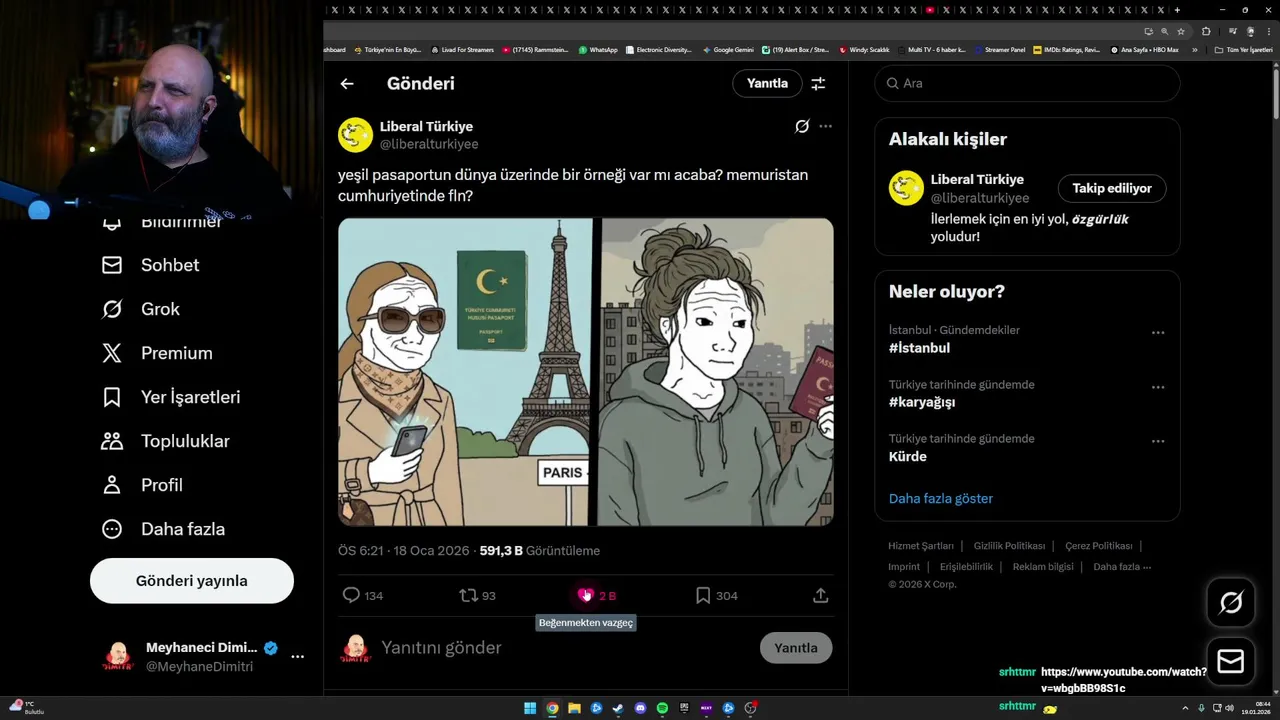Open Streamer Panel bookmark

1000,50
